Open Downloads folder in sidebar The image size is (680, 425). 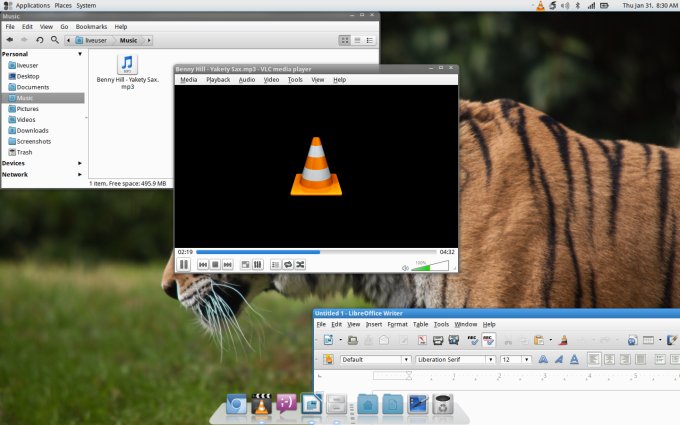pyautogui.click(x=32, y=130)
